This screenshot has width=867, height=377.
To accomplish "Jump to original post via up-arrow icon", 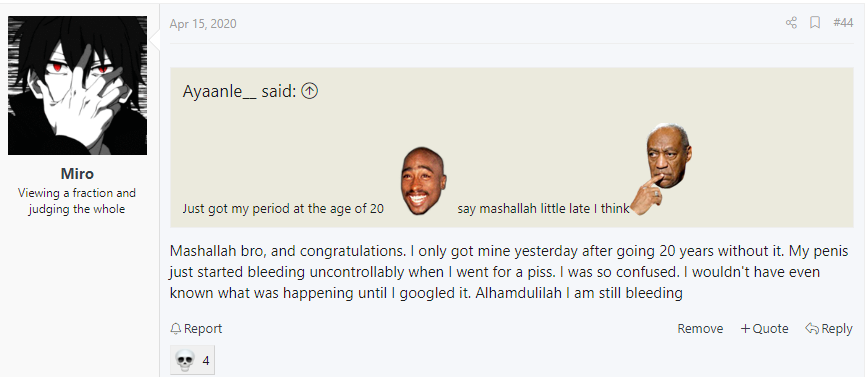I will (x=310, y=91).
